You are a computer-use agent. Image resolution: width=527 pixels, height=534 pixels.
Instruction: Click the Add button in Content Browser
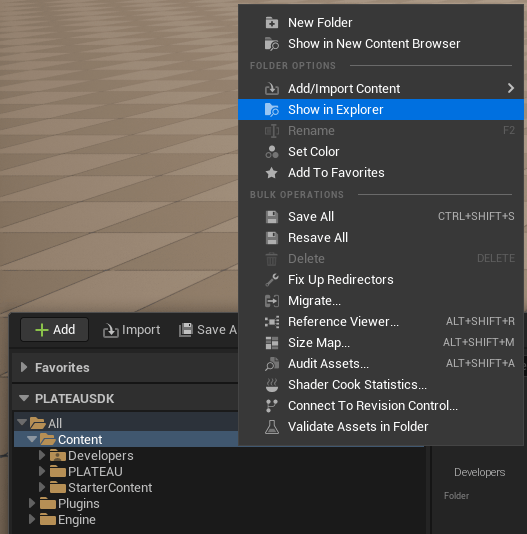55,330
